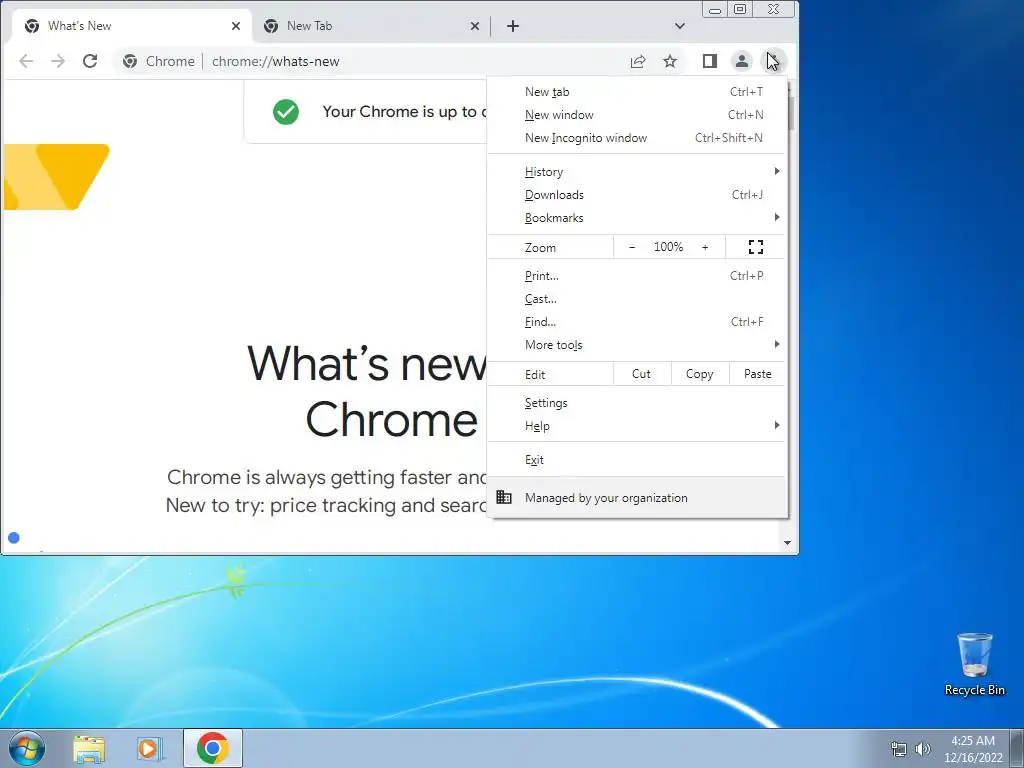Choose Cast... in the menu
Viewport: 1024px width, 768px height.
[637, 298]
